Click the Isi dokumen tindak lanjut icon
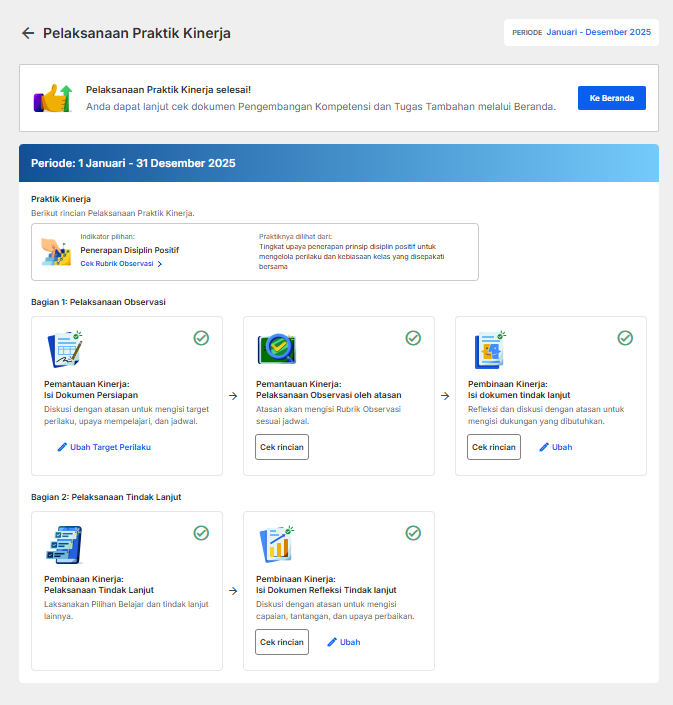This screenshot has height=705, width=673. (490, 350)
